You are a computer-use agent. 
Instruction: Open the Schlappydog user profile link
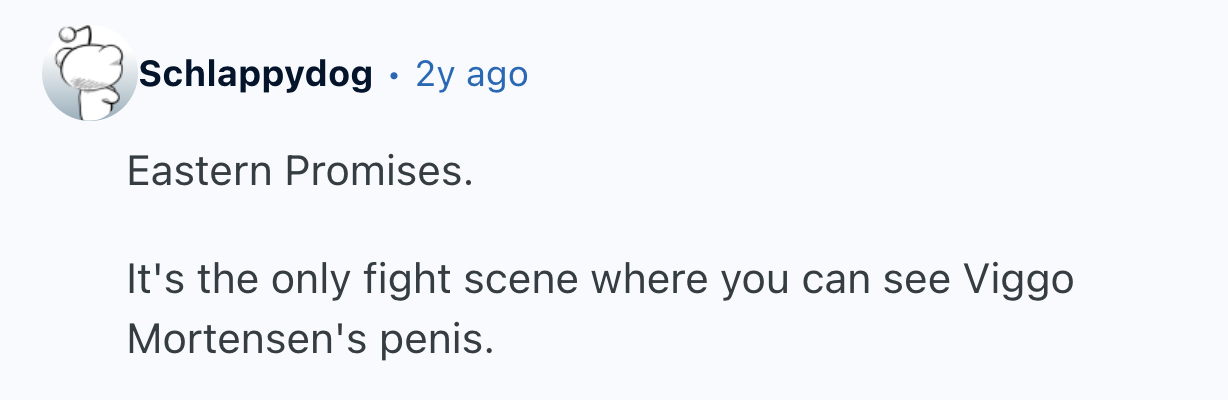pos(256,74)
